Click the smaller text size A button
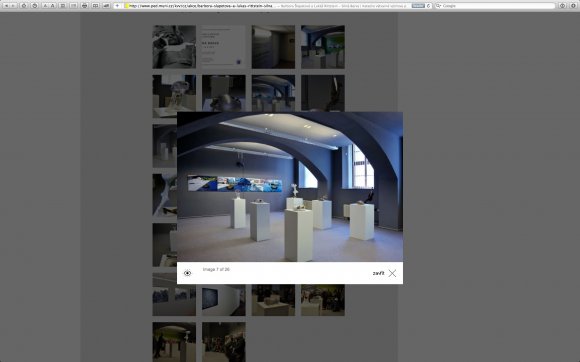The height and width of the screenshot is (362, 580). (x=45, y=6)
